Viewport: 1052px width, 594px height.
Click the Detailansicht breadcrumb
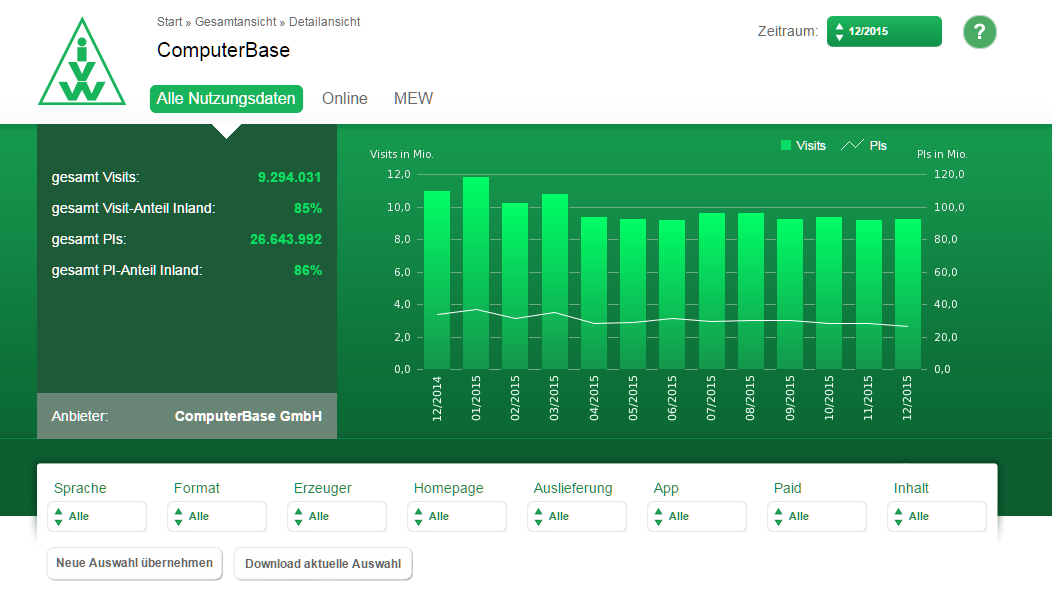[x=325, y=22]
